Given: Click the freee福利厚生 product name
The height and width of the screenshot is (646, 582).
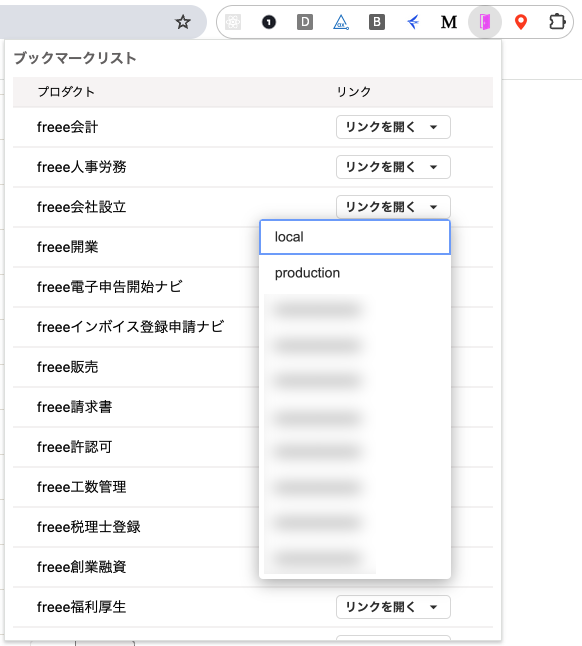Looking at the screenshot, I should [x=82, y=607].
